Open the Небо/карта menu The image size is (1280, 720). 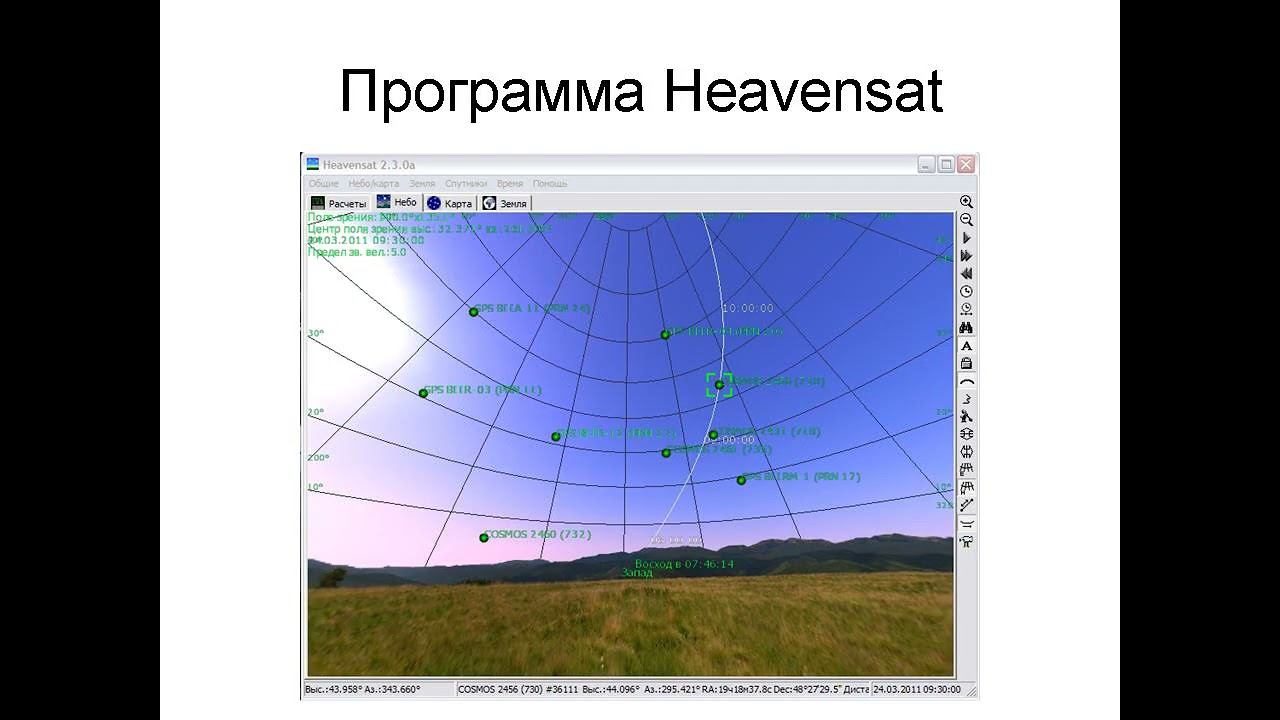(x=373, y=183)
